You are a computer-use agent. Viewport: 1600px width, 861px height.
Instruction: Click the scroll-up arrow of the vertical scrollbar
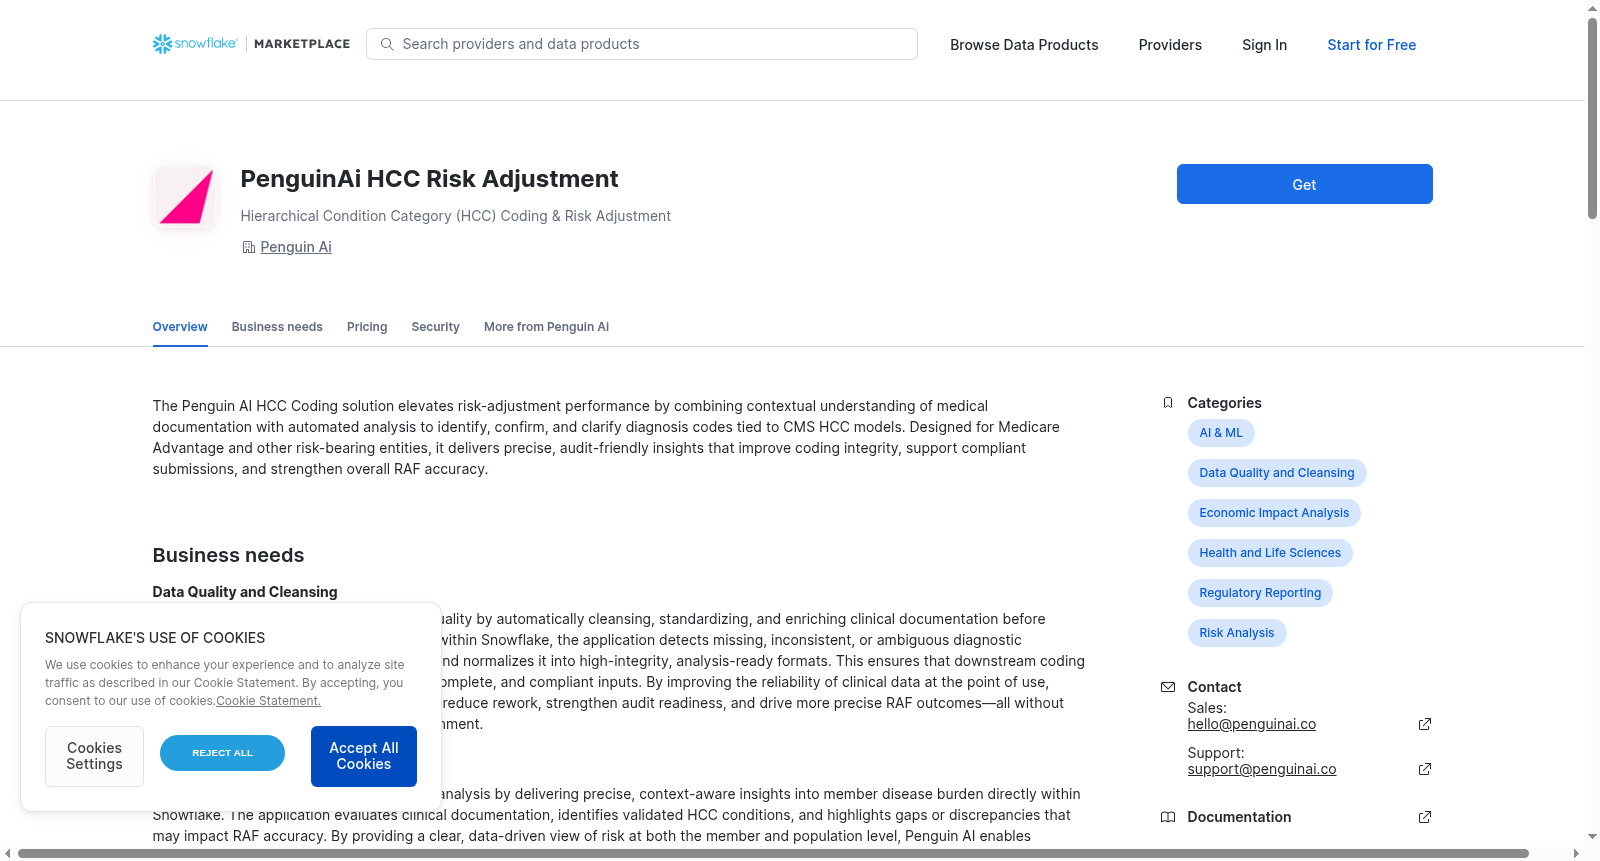(1592, 8)
